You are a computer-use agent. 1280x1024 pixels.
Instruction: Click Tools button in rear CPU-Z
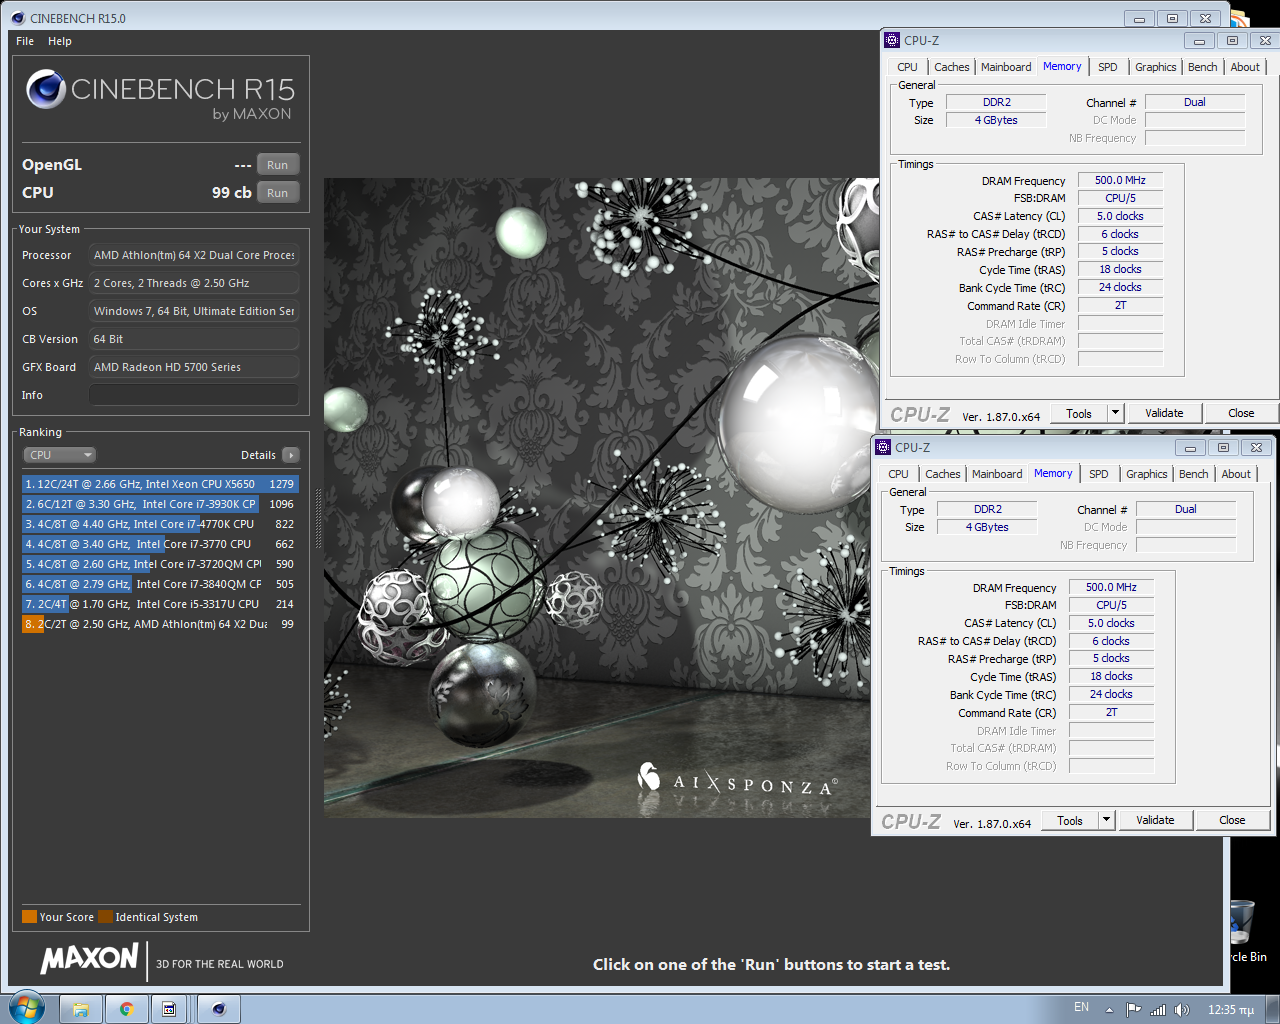1079,413
